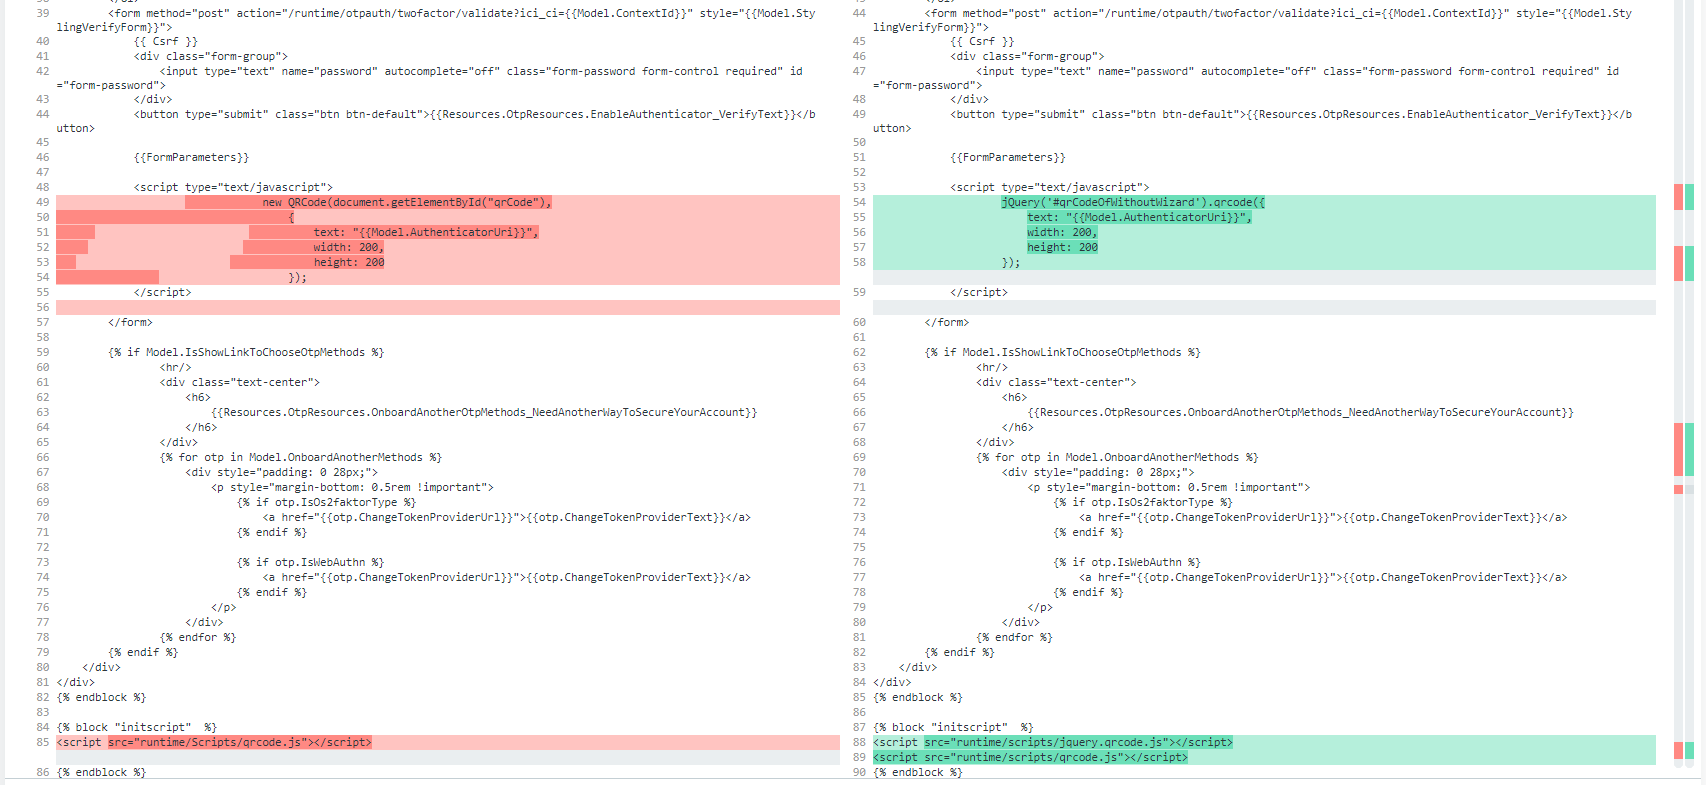Click the small red-only marker in the diff overview
The width and height of the screenshot is (1706, 785).
coord(1679,489)
